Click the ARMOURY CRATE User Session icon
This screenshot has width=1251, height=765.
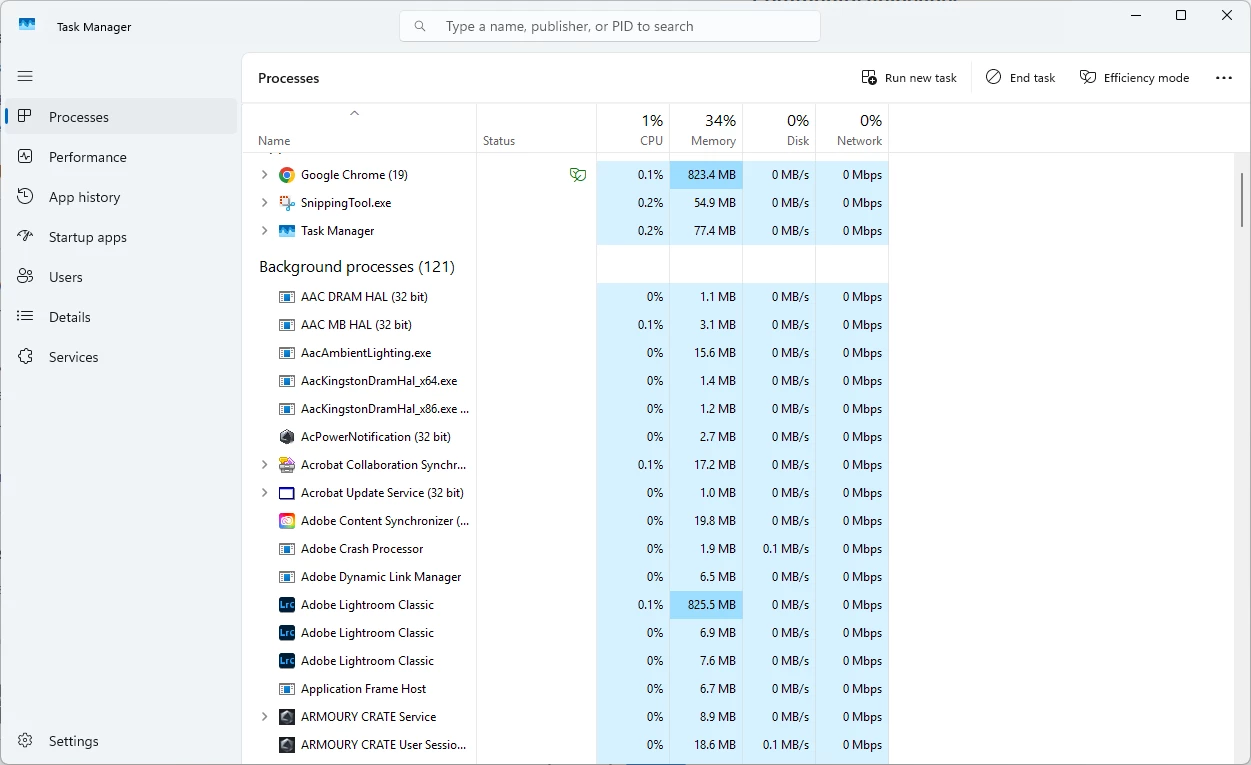click(287, 745)
